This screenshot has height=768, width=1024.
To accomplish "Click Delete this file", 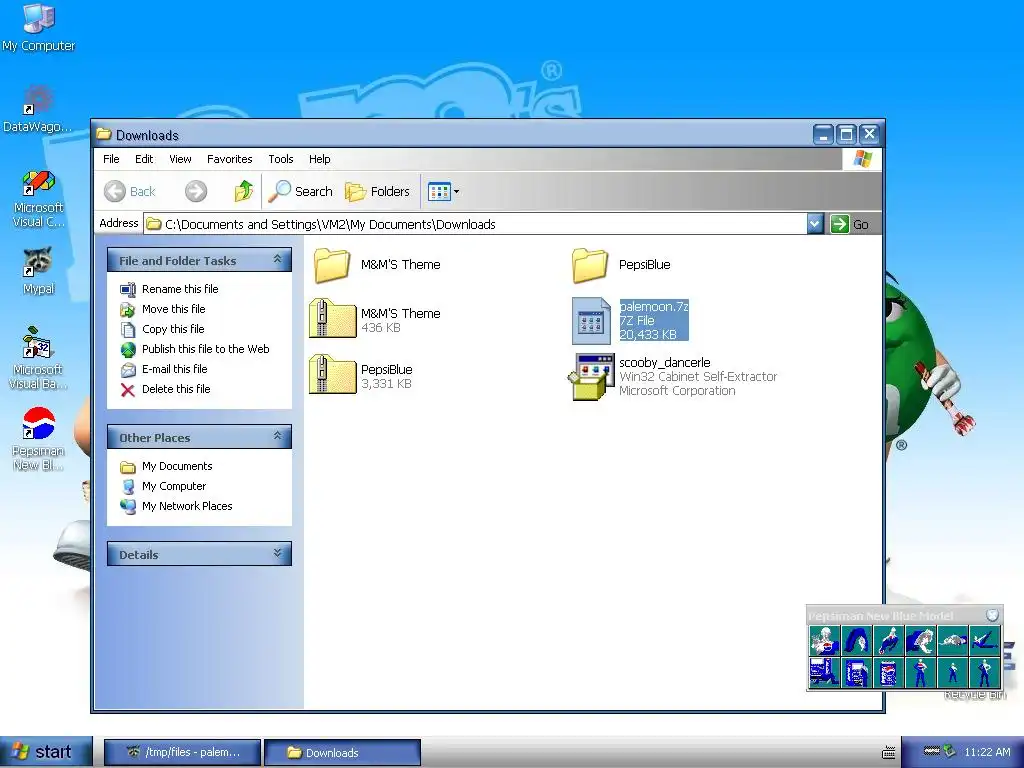I will click(165, 389).
